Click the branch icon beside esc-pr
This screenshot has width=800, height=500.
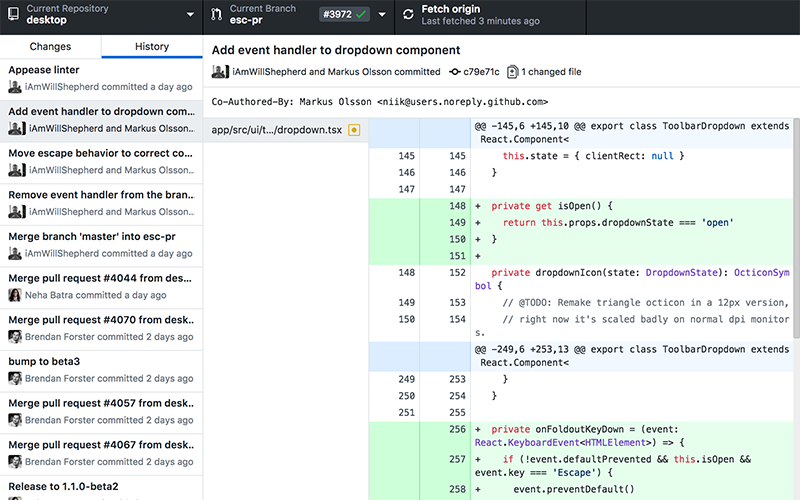tap(216, 14)
